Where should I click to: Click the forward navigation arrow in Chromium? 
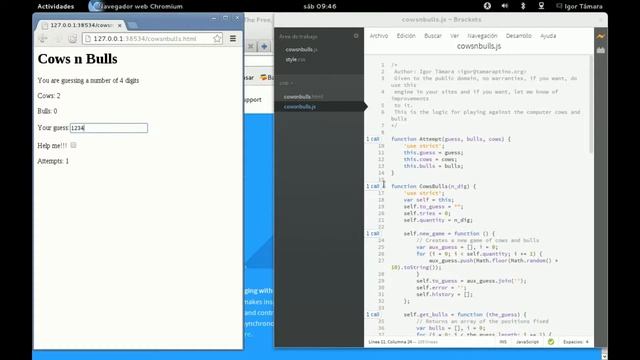(58, 39)
